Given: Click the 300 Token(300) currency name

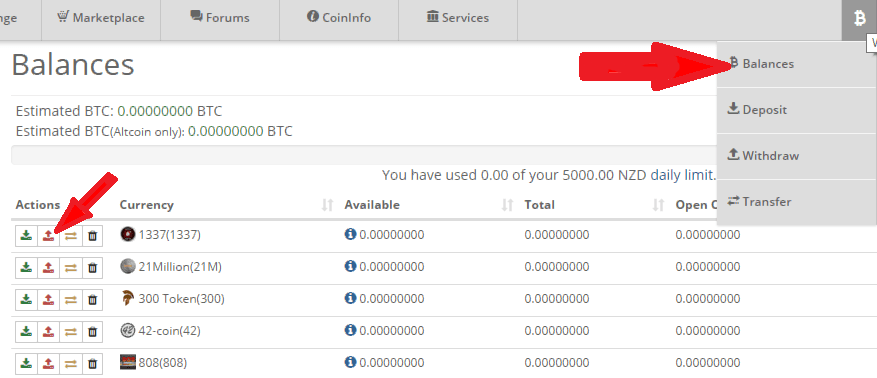Looking at the screenshot, I should point(181,299).
